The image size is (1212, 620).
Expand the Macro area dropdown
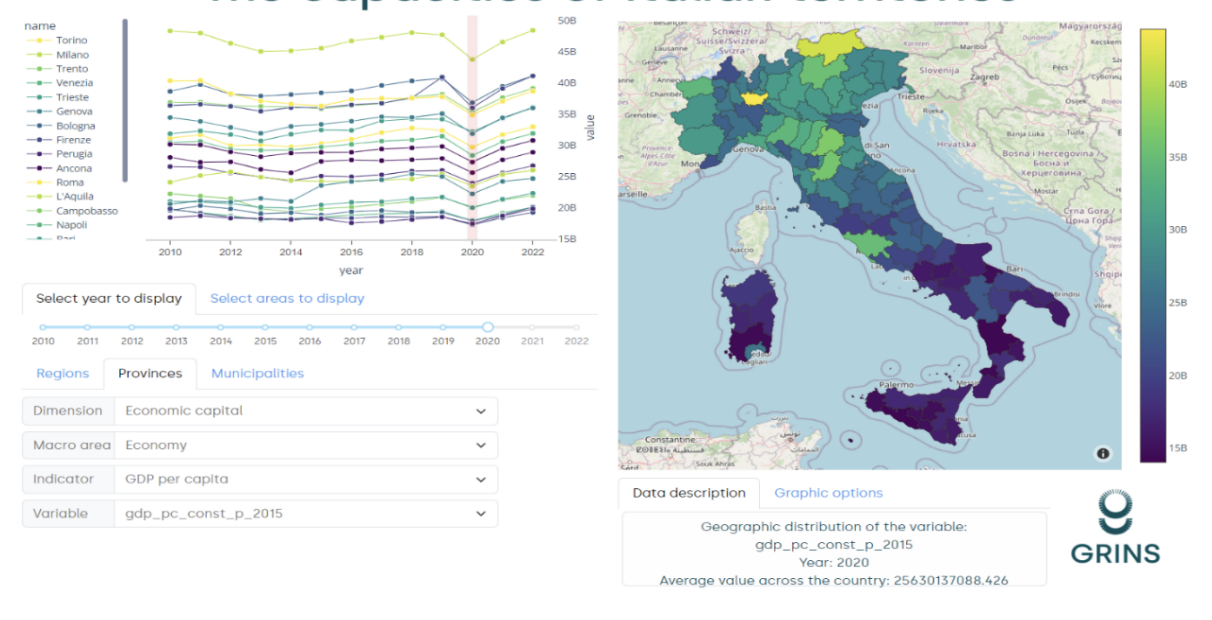click(305, 445)
